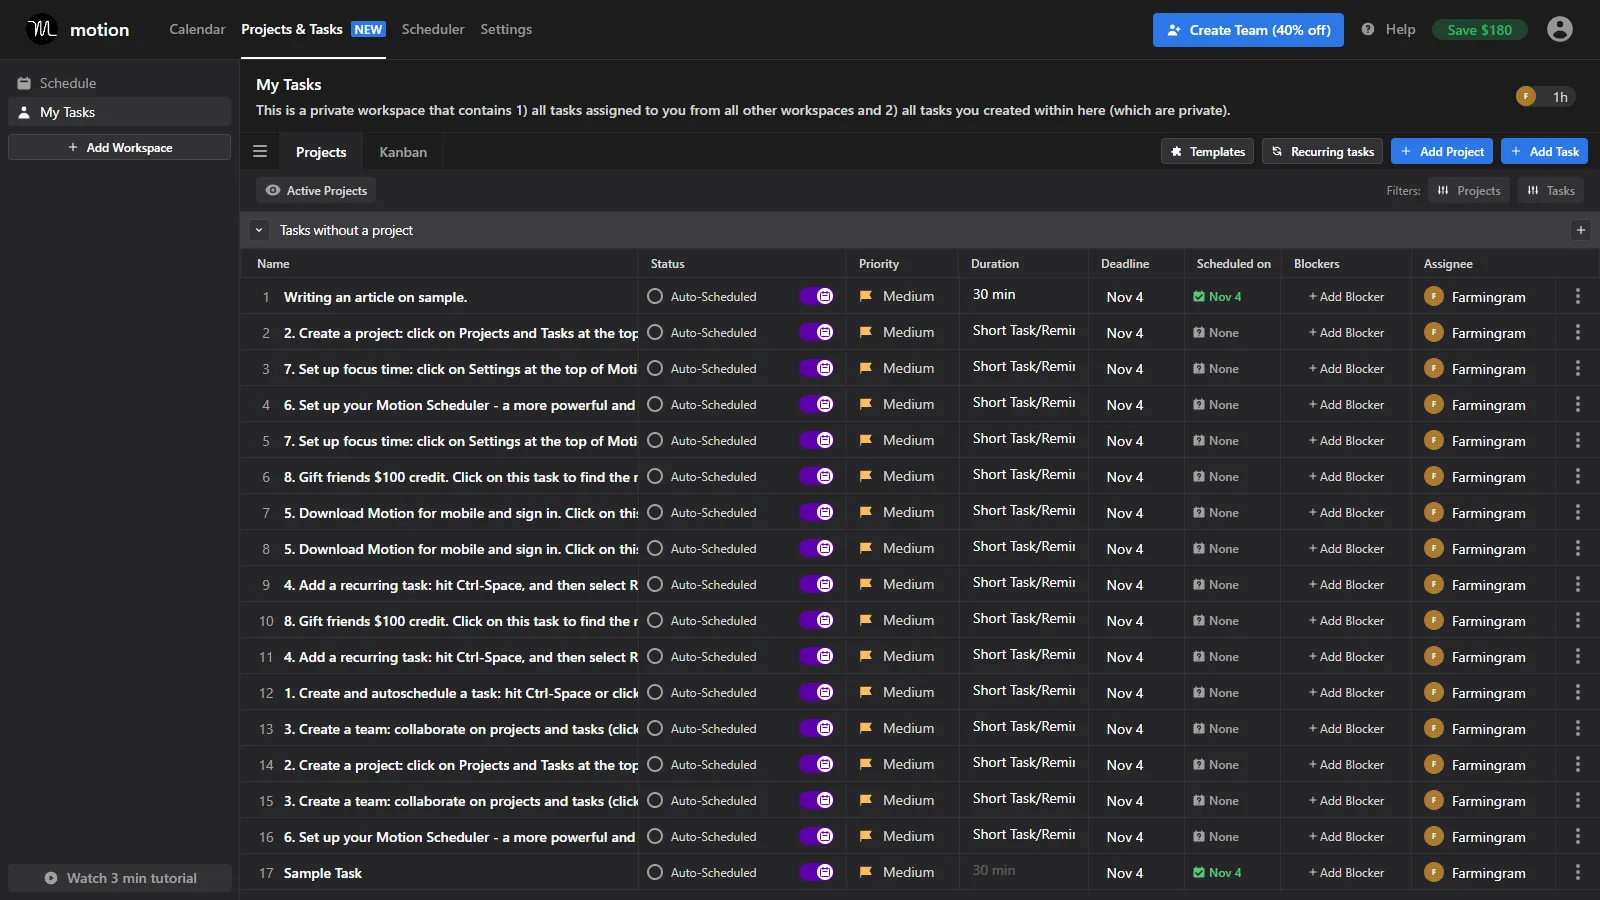Switch to Scheduler tab
The width and height of the screenshot is (1600, 900).
433,29
